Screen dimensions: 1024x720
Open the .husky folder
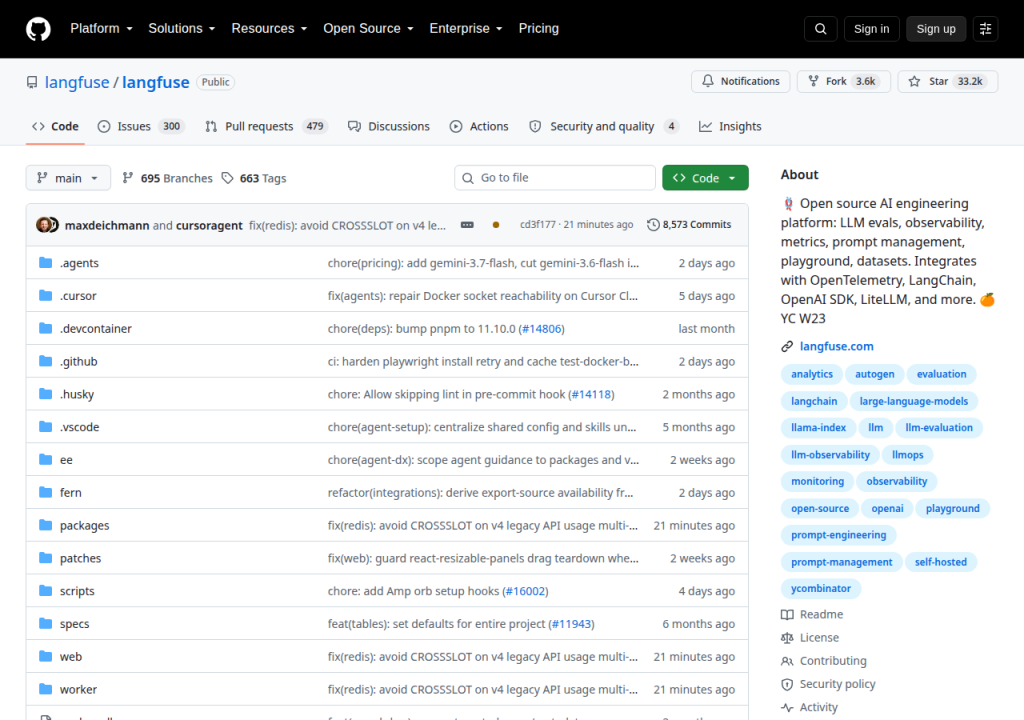pyautogui.click(x=77, y=394)
